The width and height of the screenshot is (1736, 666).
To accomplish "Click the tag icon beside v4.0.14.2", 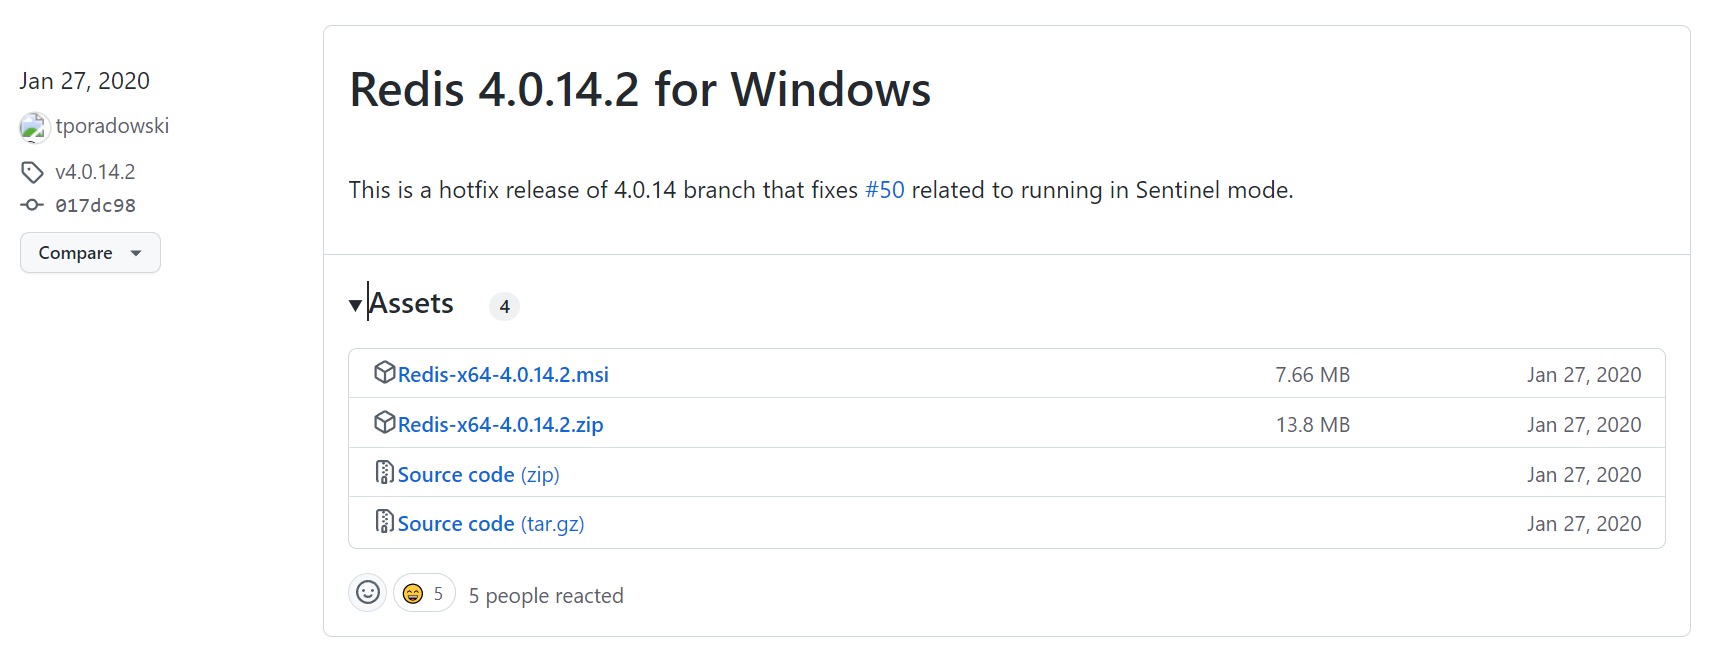I will click(32, 172).
